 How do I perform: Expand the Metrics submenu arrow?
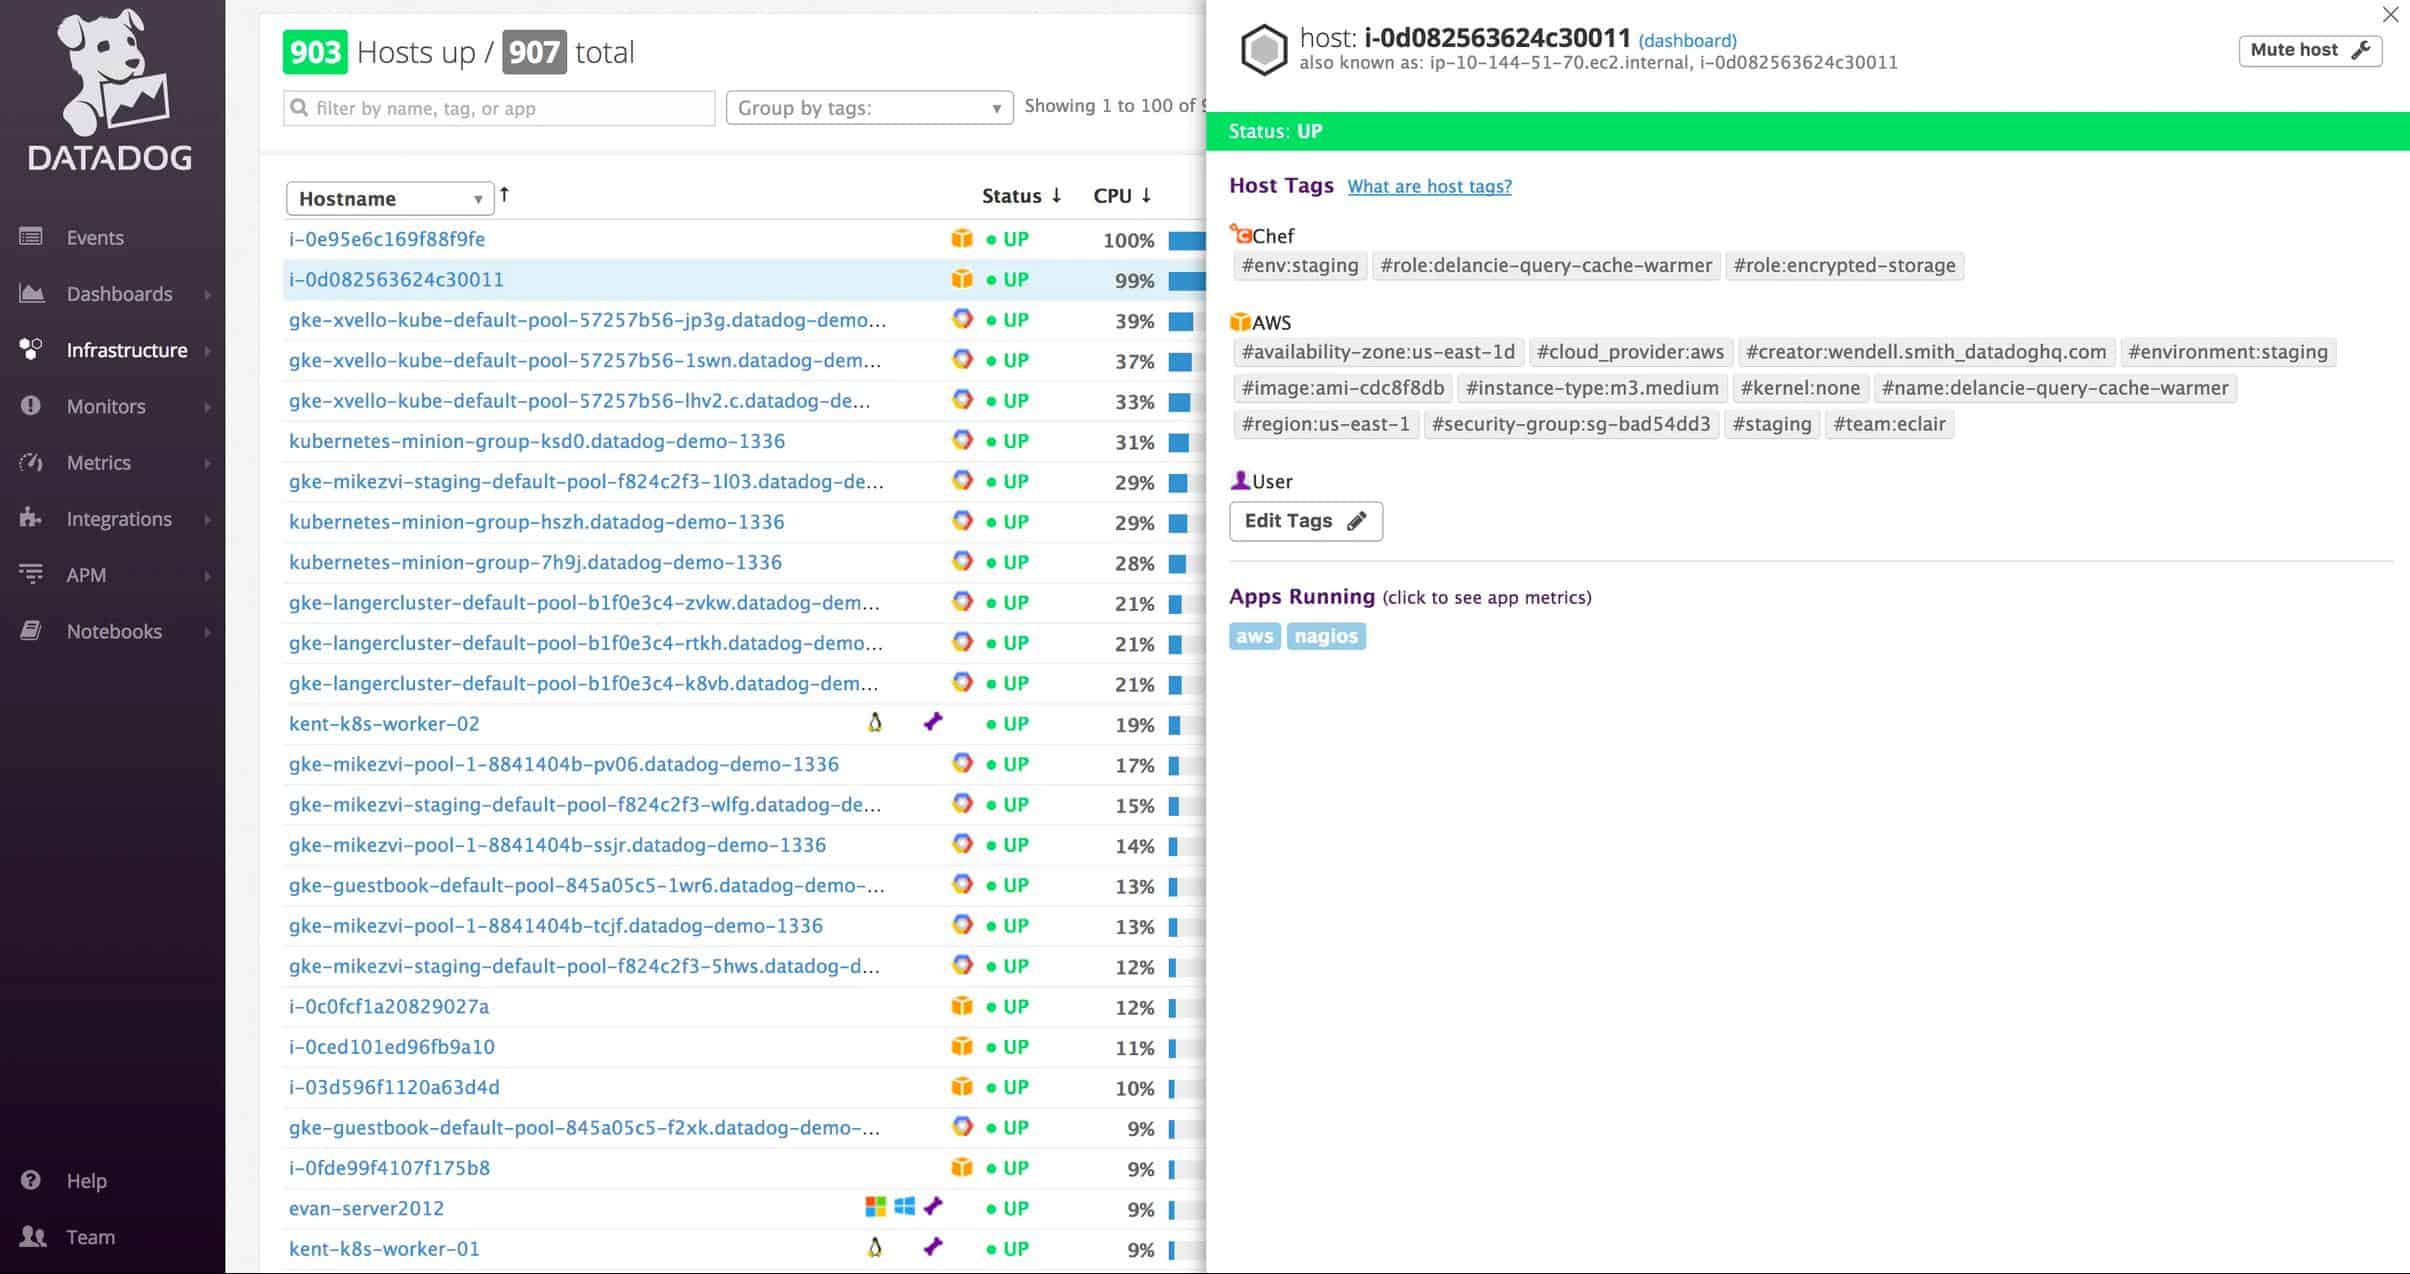[x=208, y=463]
